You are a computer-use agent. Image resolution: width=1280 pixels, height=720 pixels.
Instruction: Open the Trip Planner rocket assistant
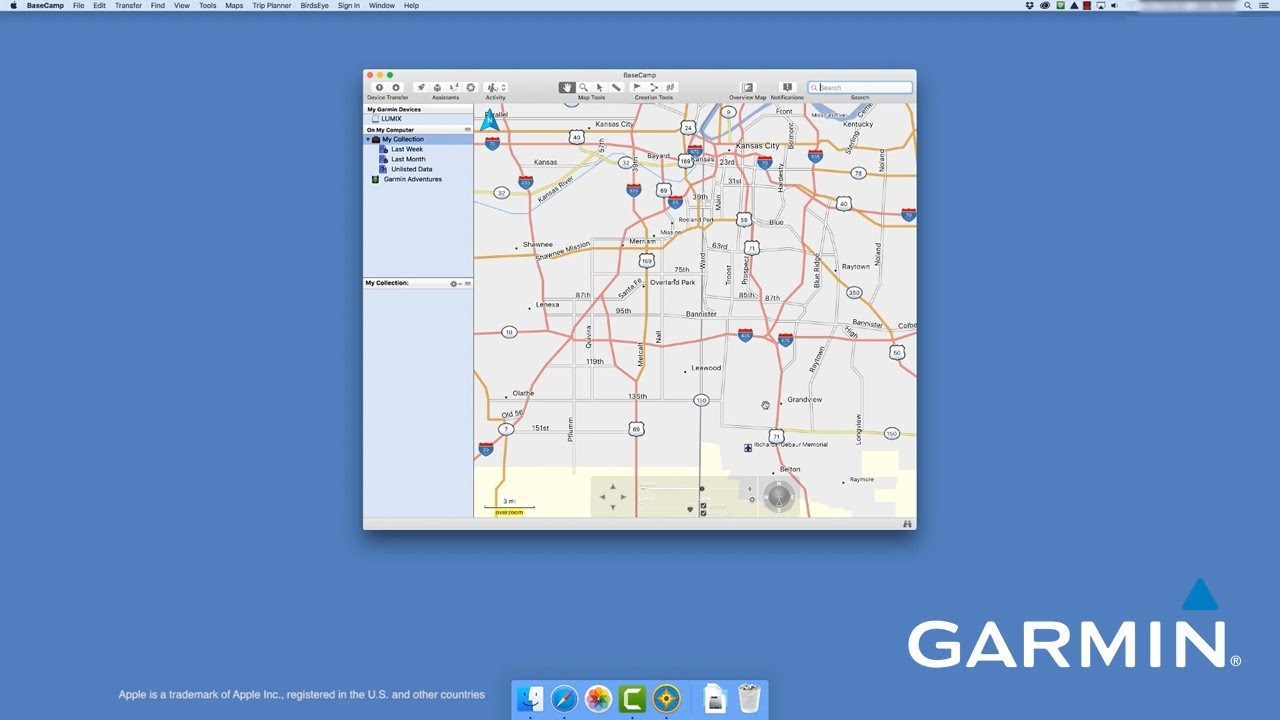point(421,88)
